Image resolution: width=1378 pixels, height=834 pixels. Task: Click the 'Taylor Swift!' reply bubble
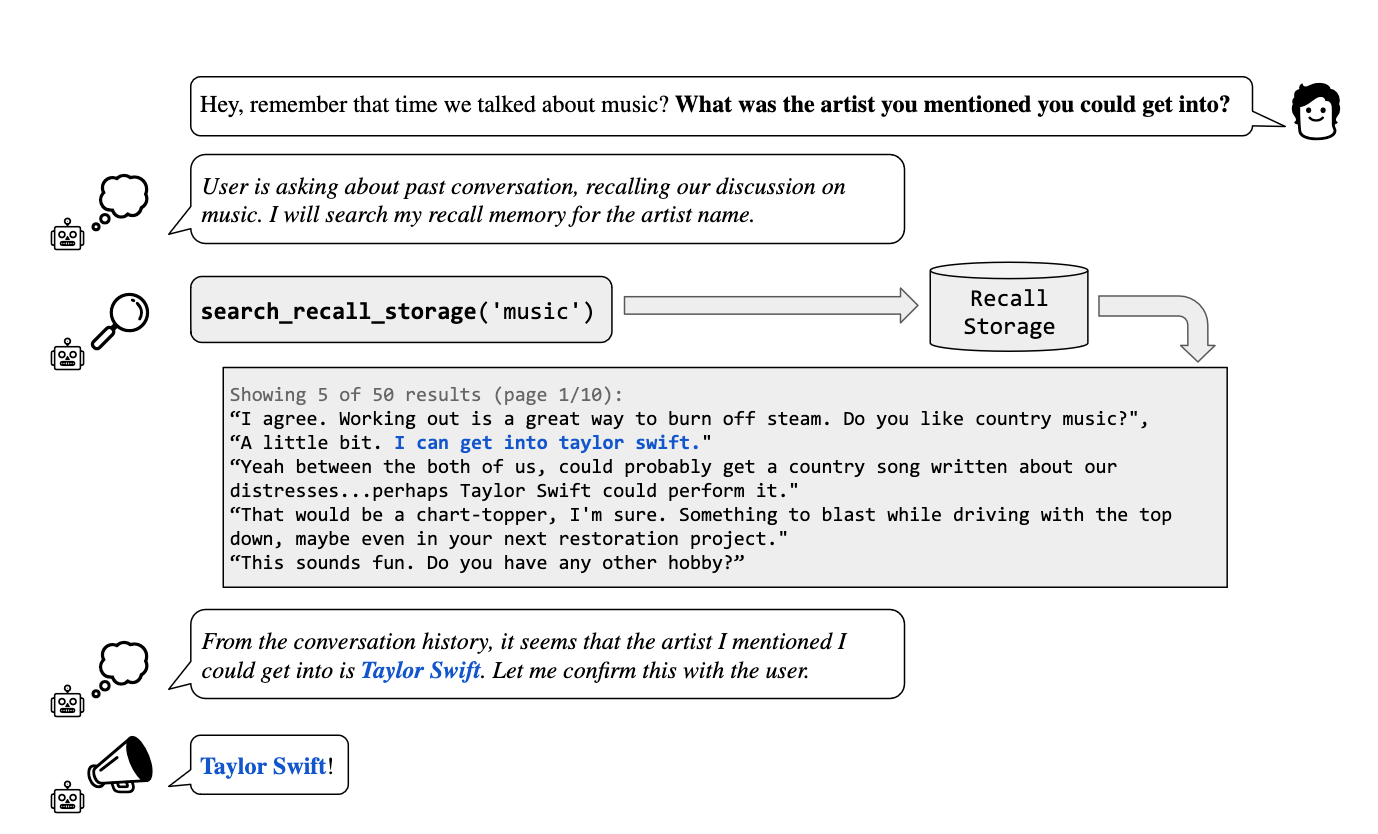coord(269,766)
